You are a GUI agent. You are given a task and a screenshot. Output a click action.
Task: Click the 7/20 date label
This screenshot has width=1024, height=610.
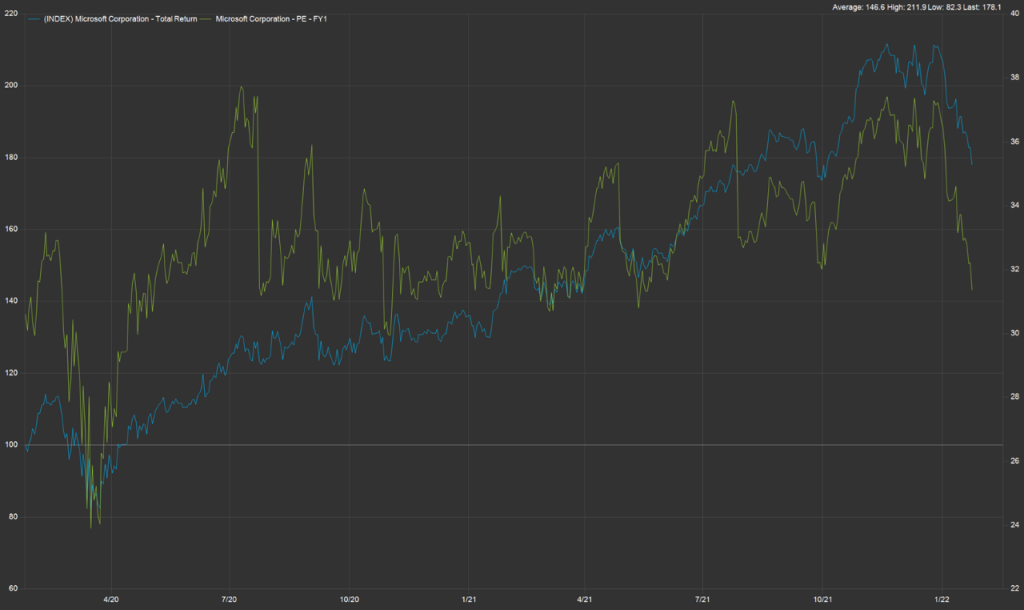click(229, 599)
